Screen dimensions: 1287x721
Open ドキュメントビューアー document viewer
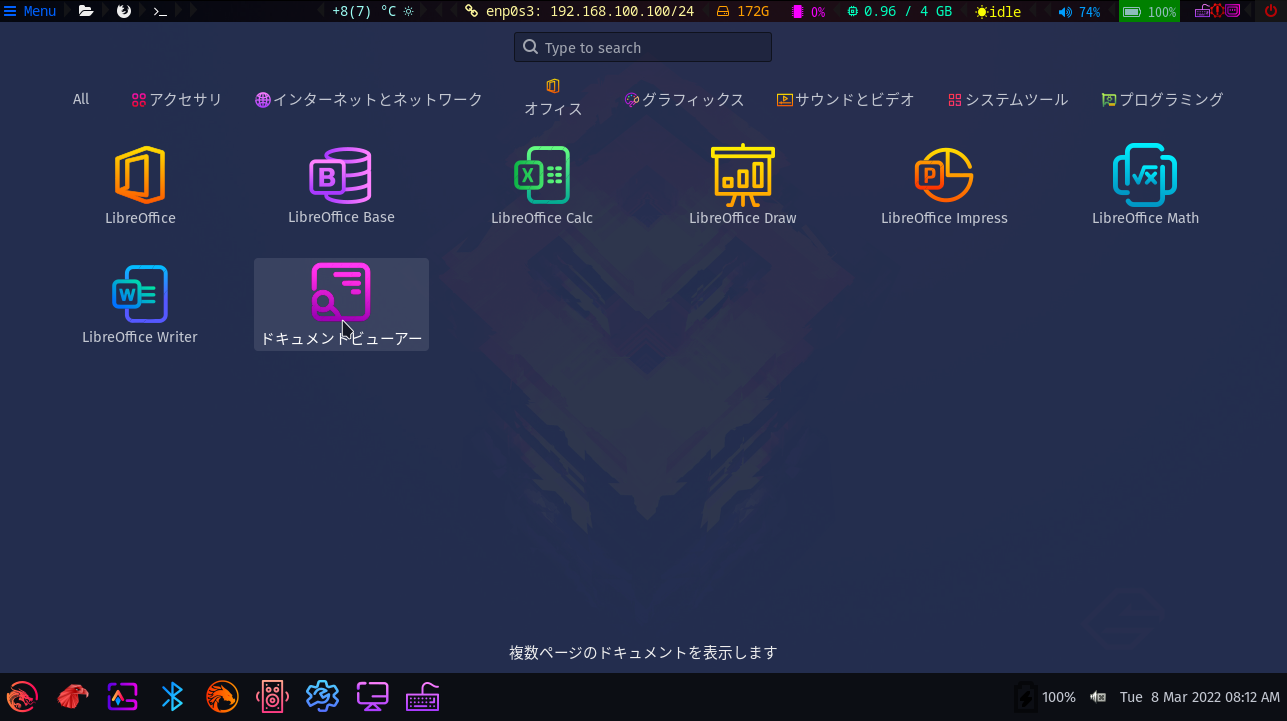point(341,305)
